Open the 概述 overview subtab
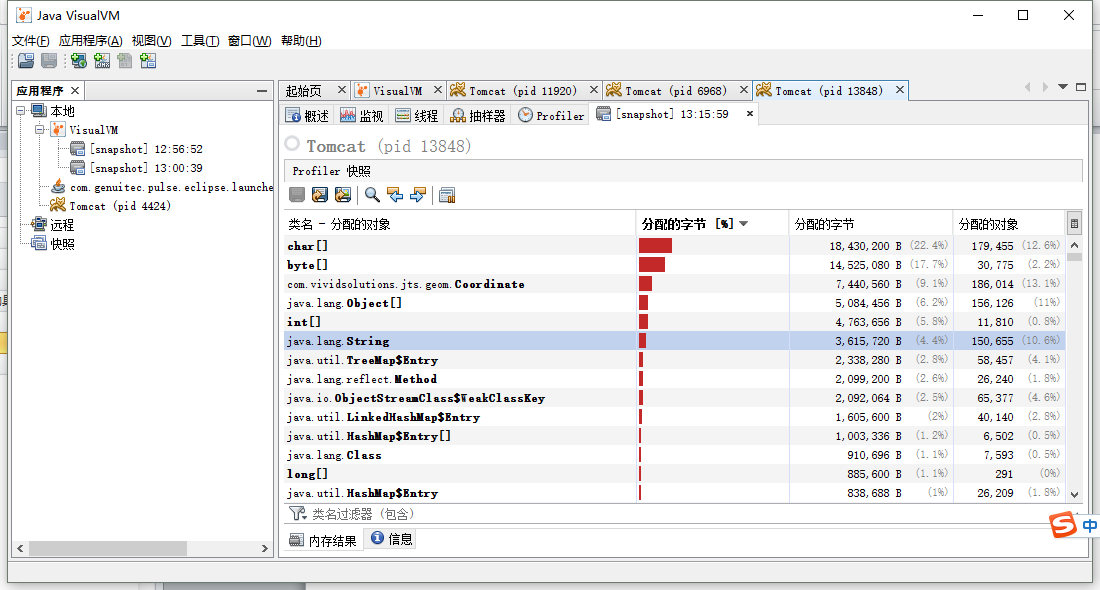The image size is (1100, 590). [x=308, y=116]
